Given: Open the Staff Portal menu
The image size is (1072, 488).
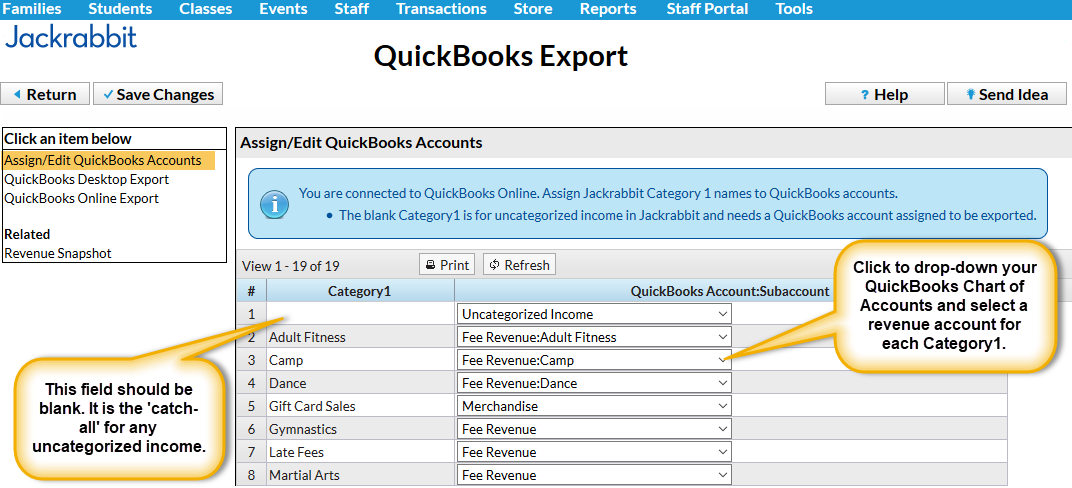Looking at the screenshot, I should click(707, 9).
